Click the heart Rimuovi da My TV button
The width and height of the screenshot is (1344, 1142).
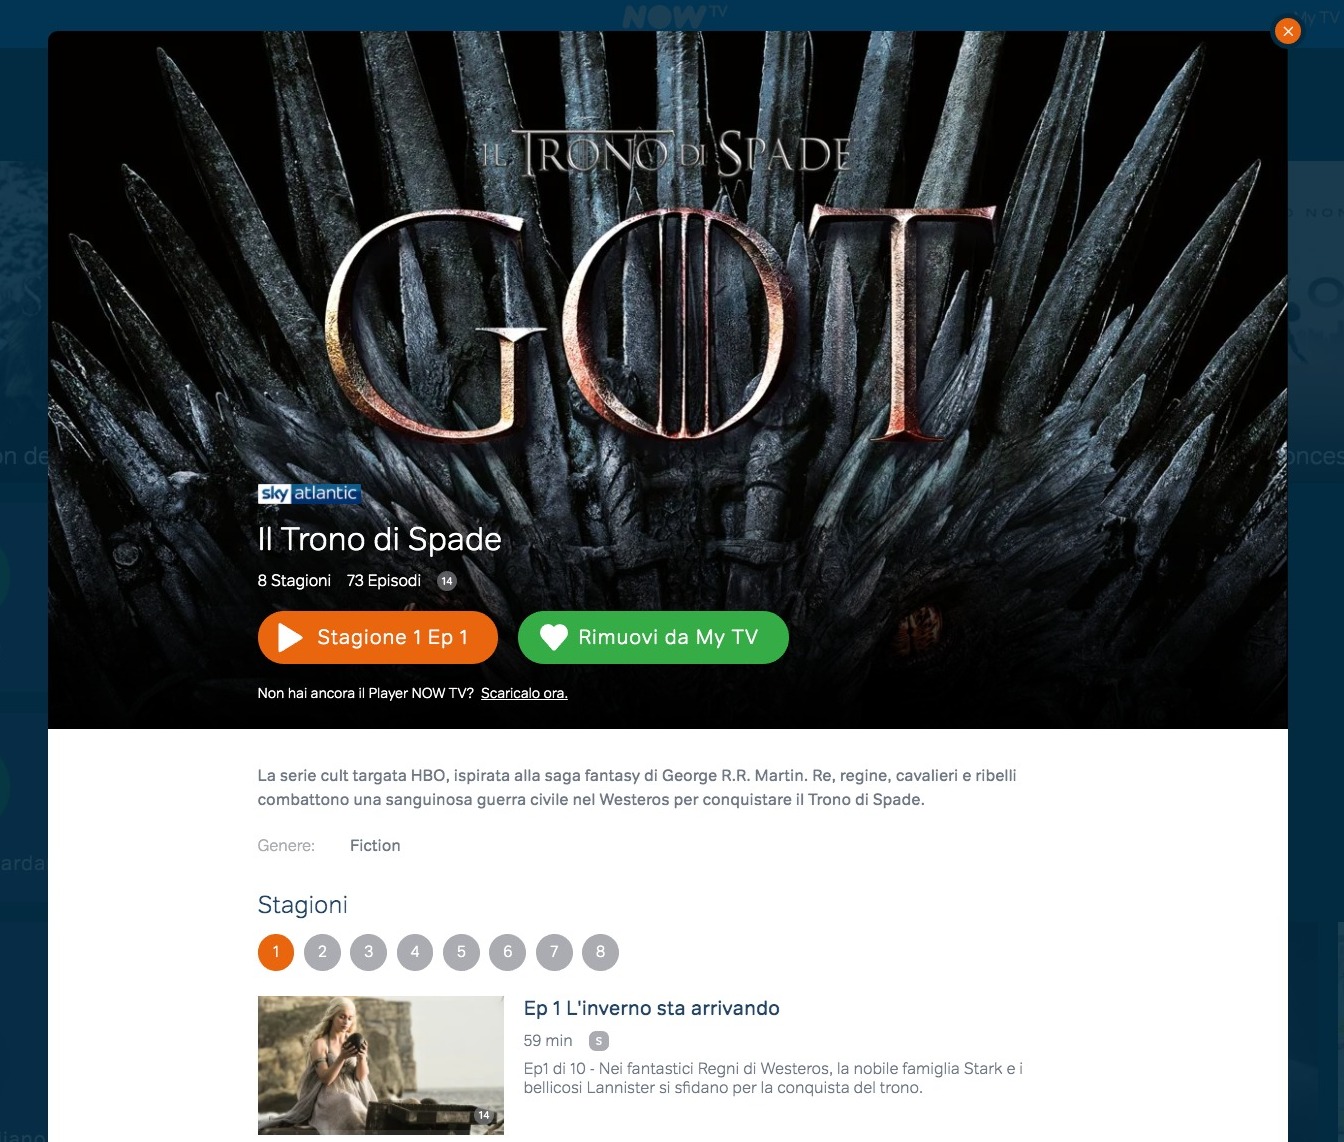pos(653,637)
